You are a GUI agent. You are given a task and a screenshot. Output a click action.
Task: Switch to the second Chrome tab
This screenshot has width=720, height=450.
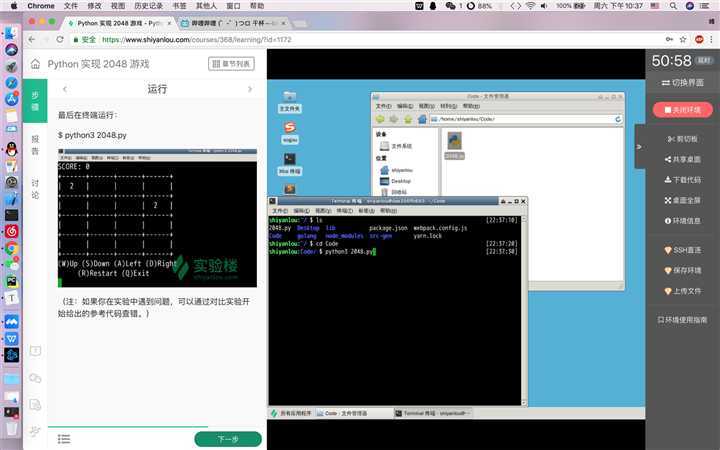pyautogui.click(x=232, y=23)
